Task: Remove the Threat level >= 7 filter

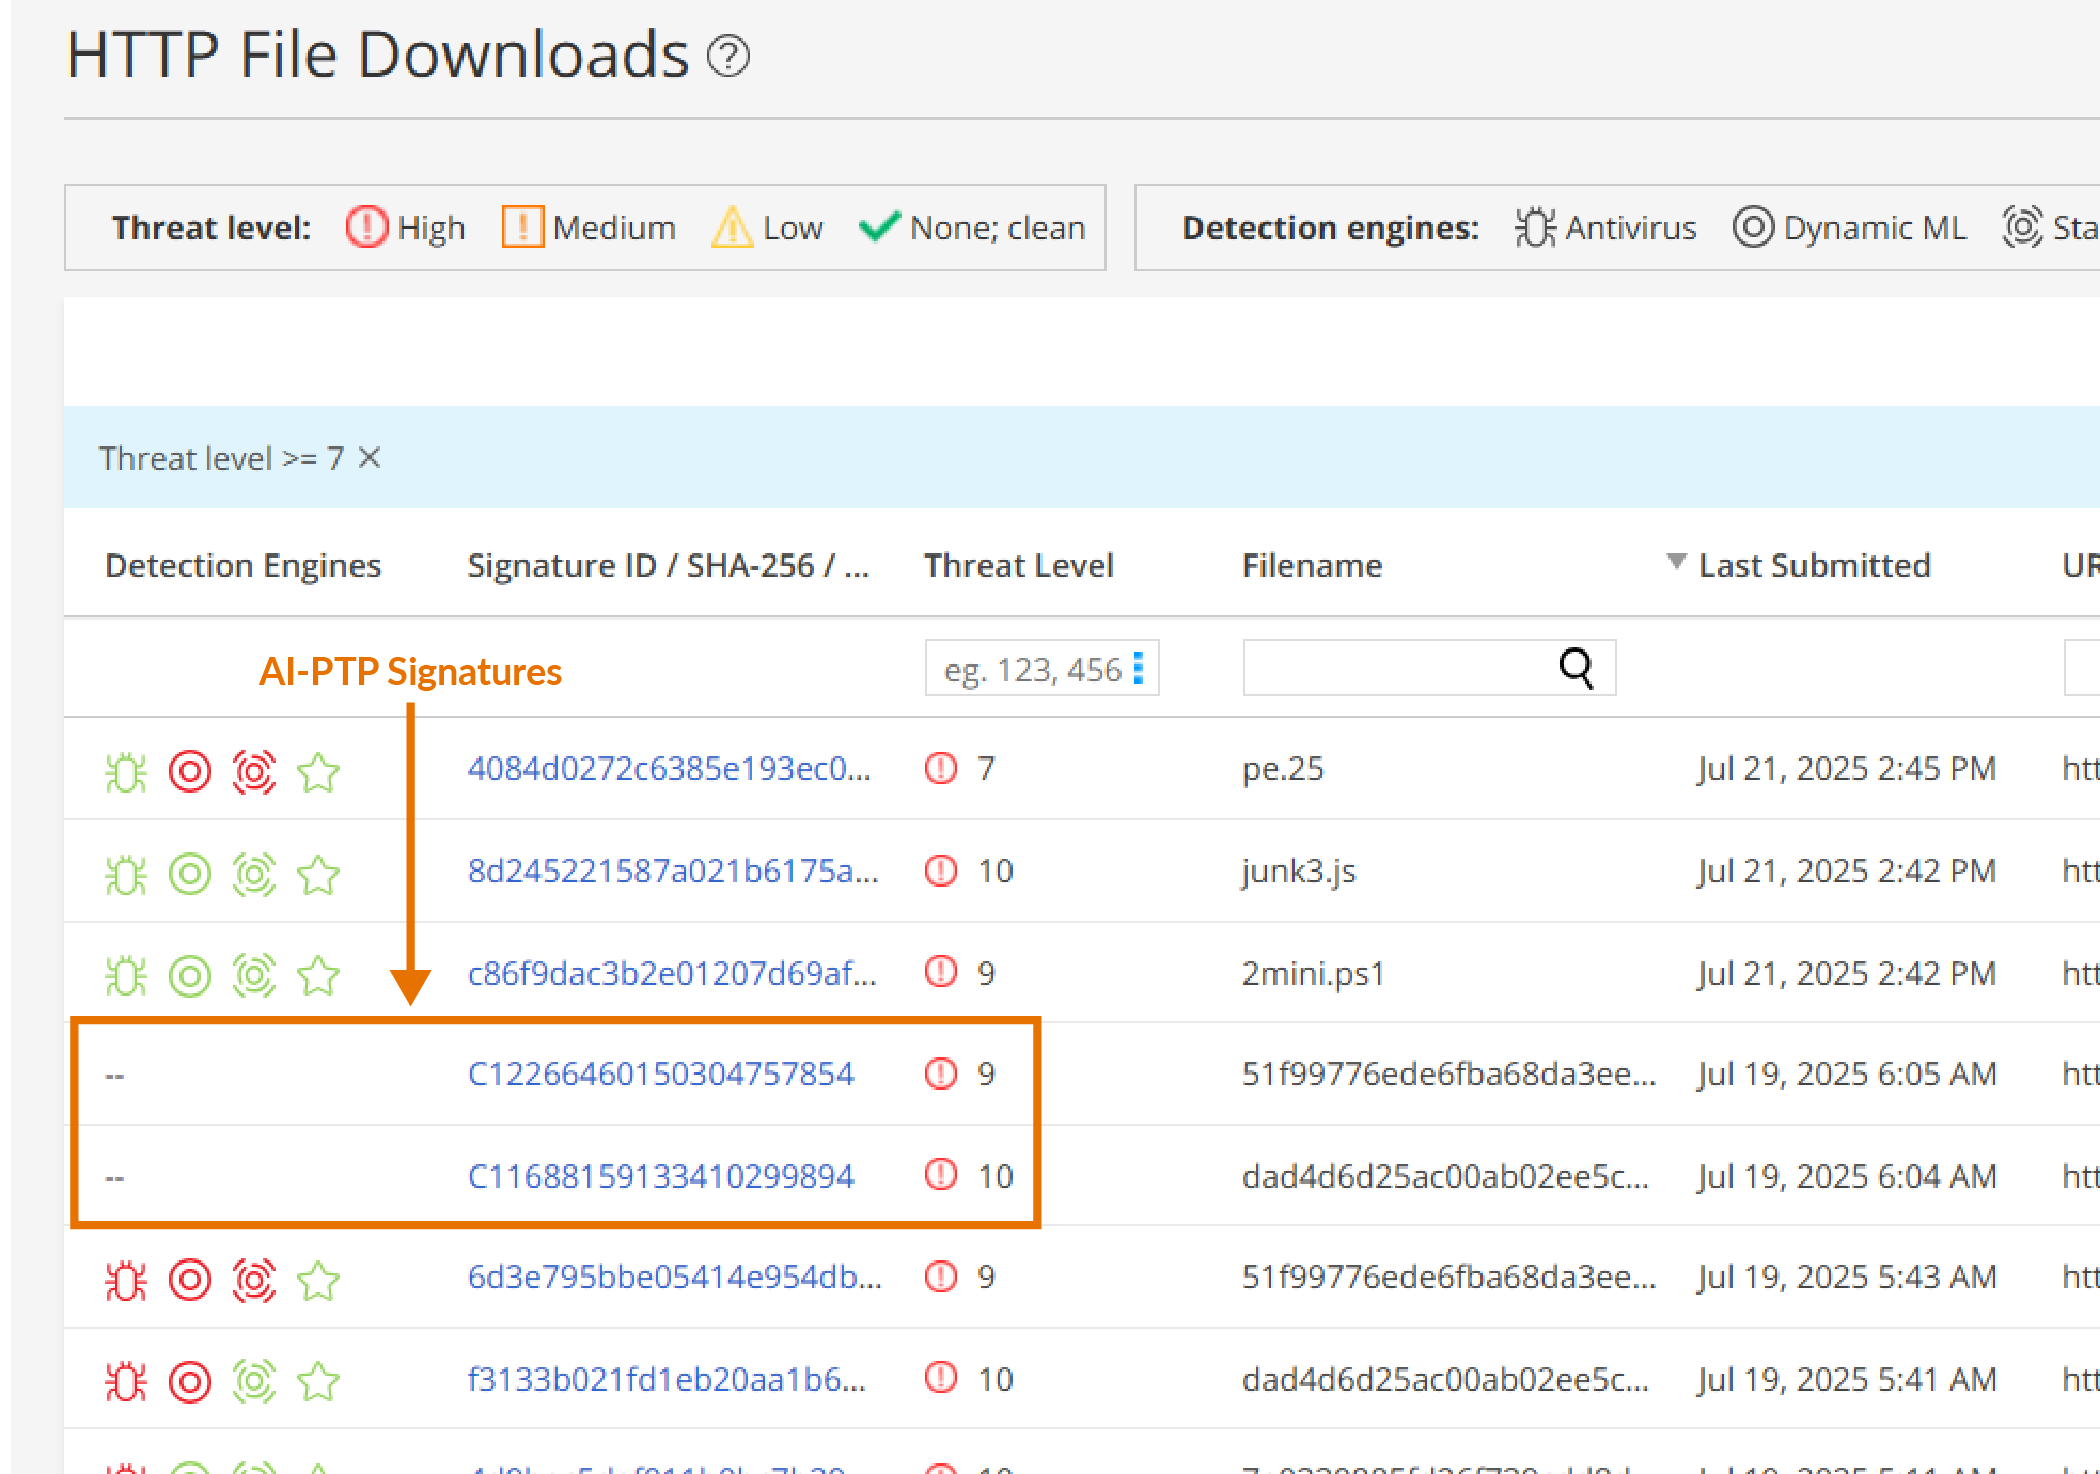Action: (370, 458)
